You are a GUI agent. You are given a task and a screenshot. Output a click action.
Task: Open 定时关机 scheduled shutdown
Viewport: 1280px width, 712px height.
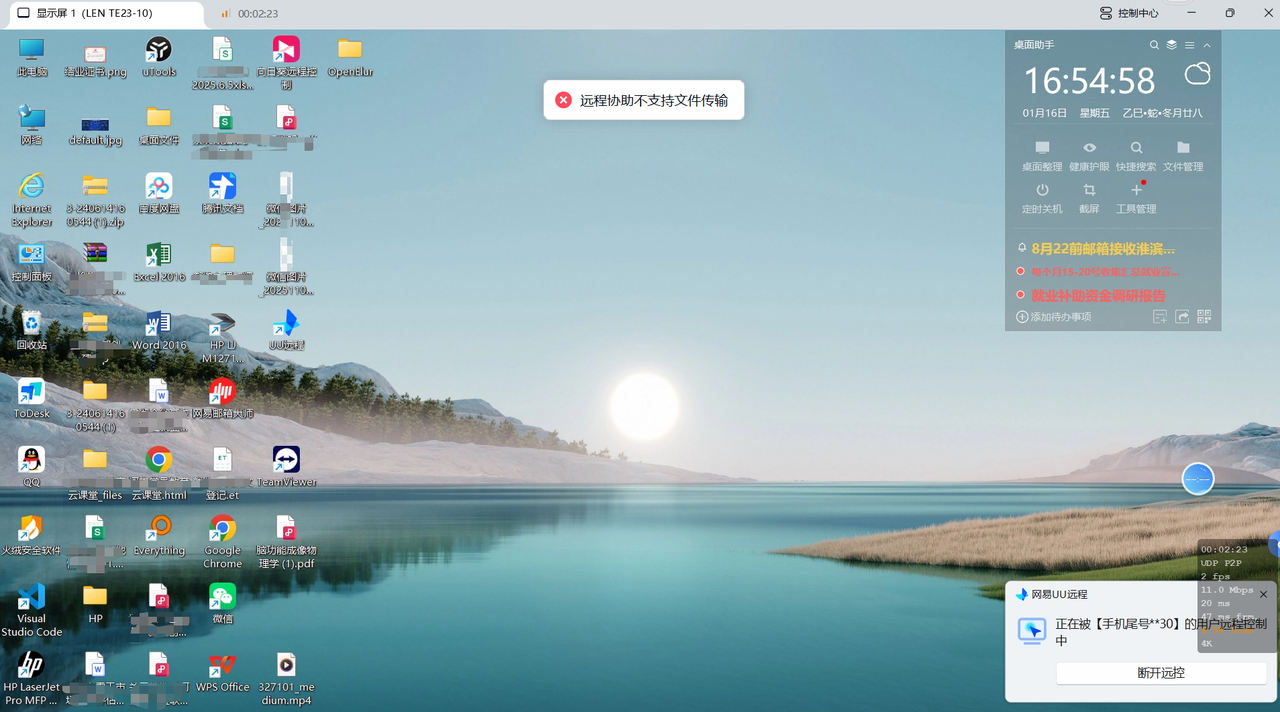click(x=1042, y=197)
